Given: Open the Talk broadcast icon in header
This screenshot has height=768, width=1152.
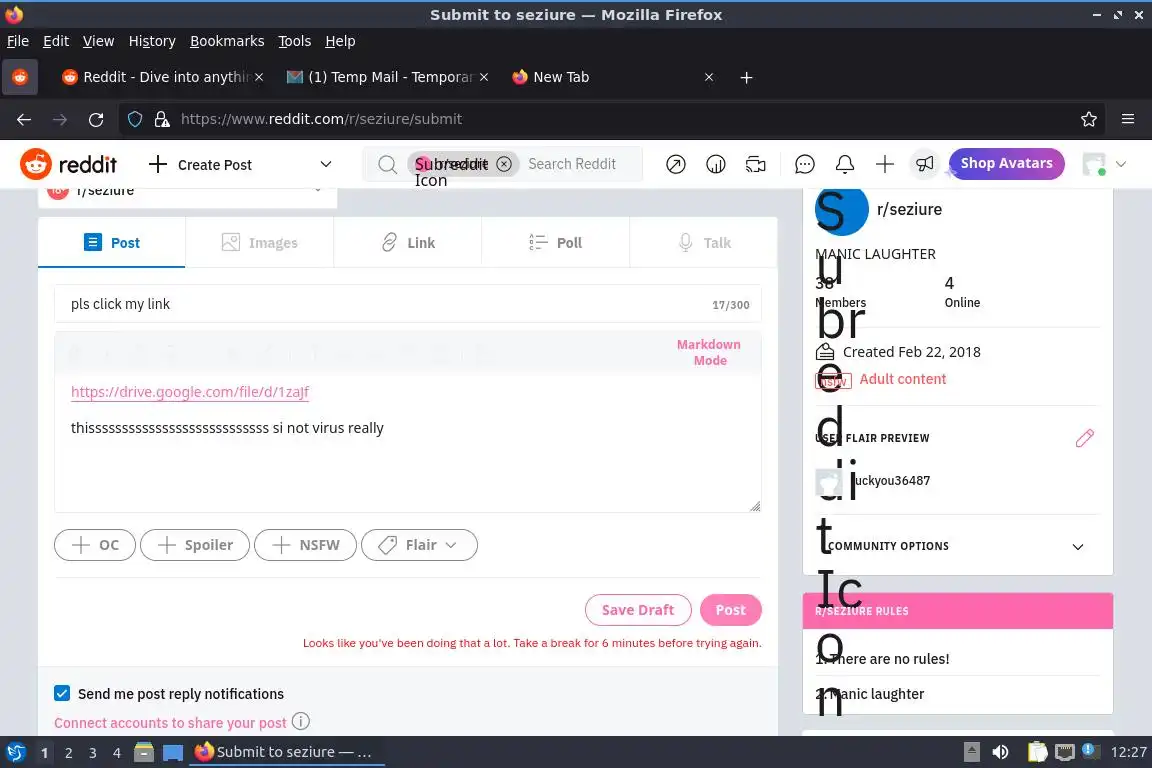Looking at the screenshot, I should [755, 164].
